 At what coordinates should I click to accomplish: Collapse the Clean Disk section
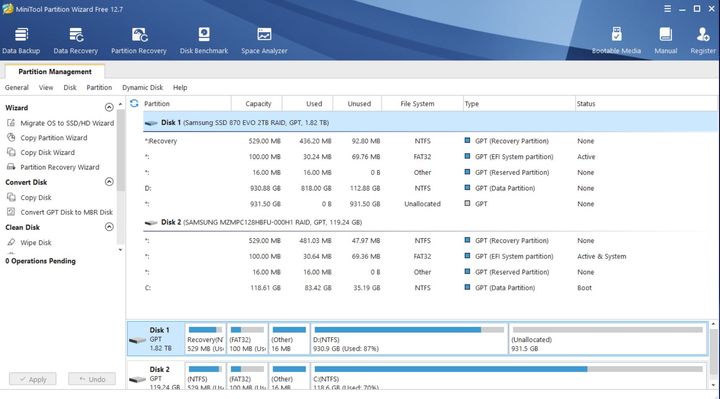[x=109, y=227]
